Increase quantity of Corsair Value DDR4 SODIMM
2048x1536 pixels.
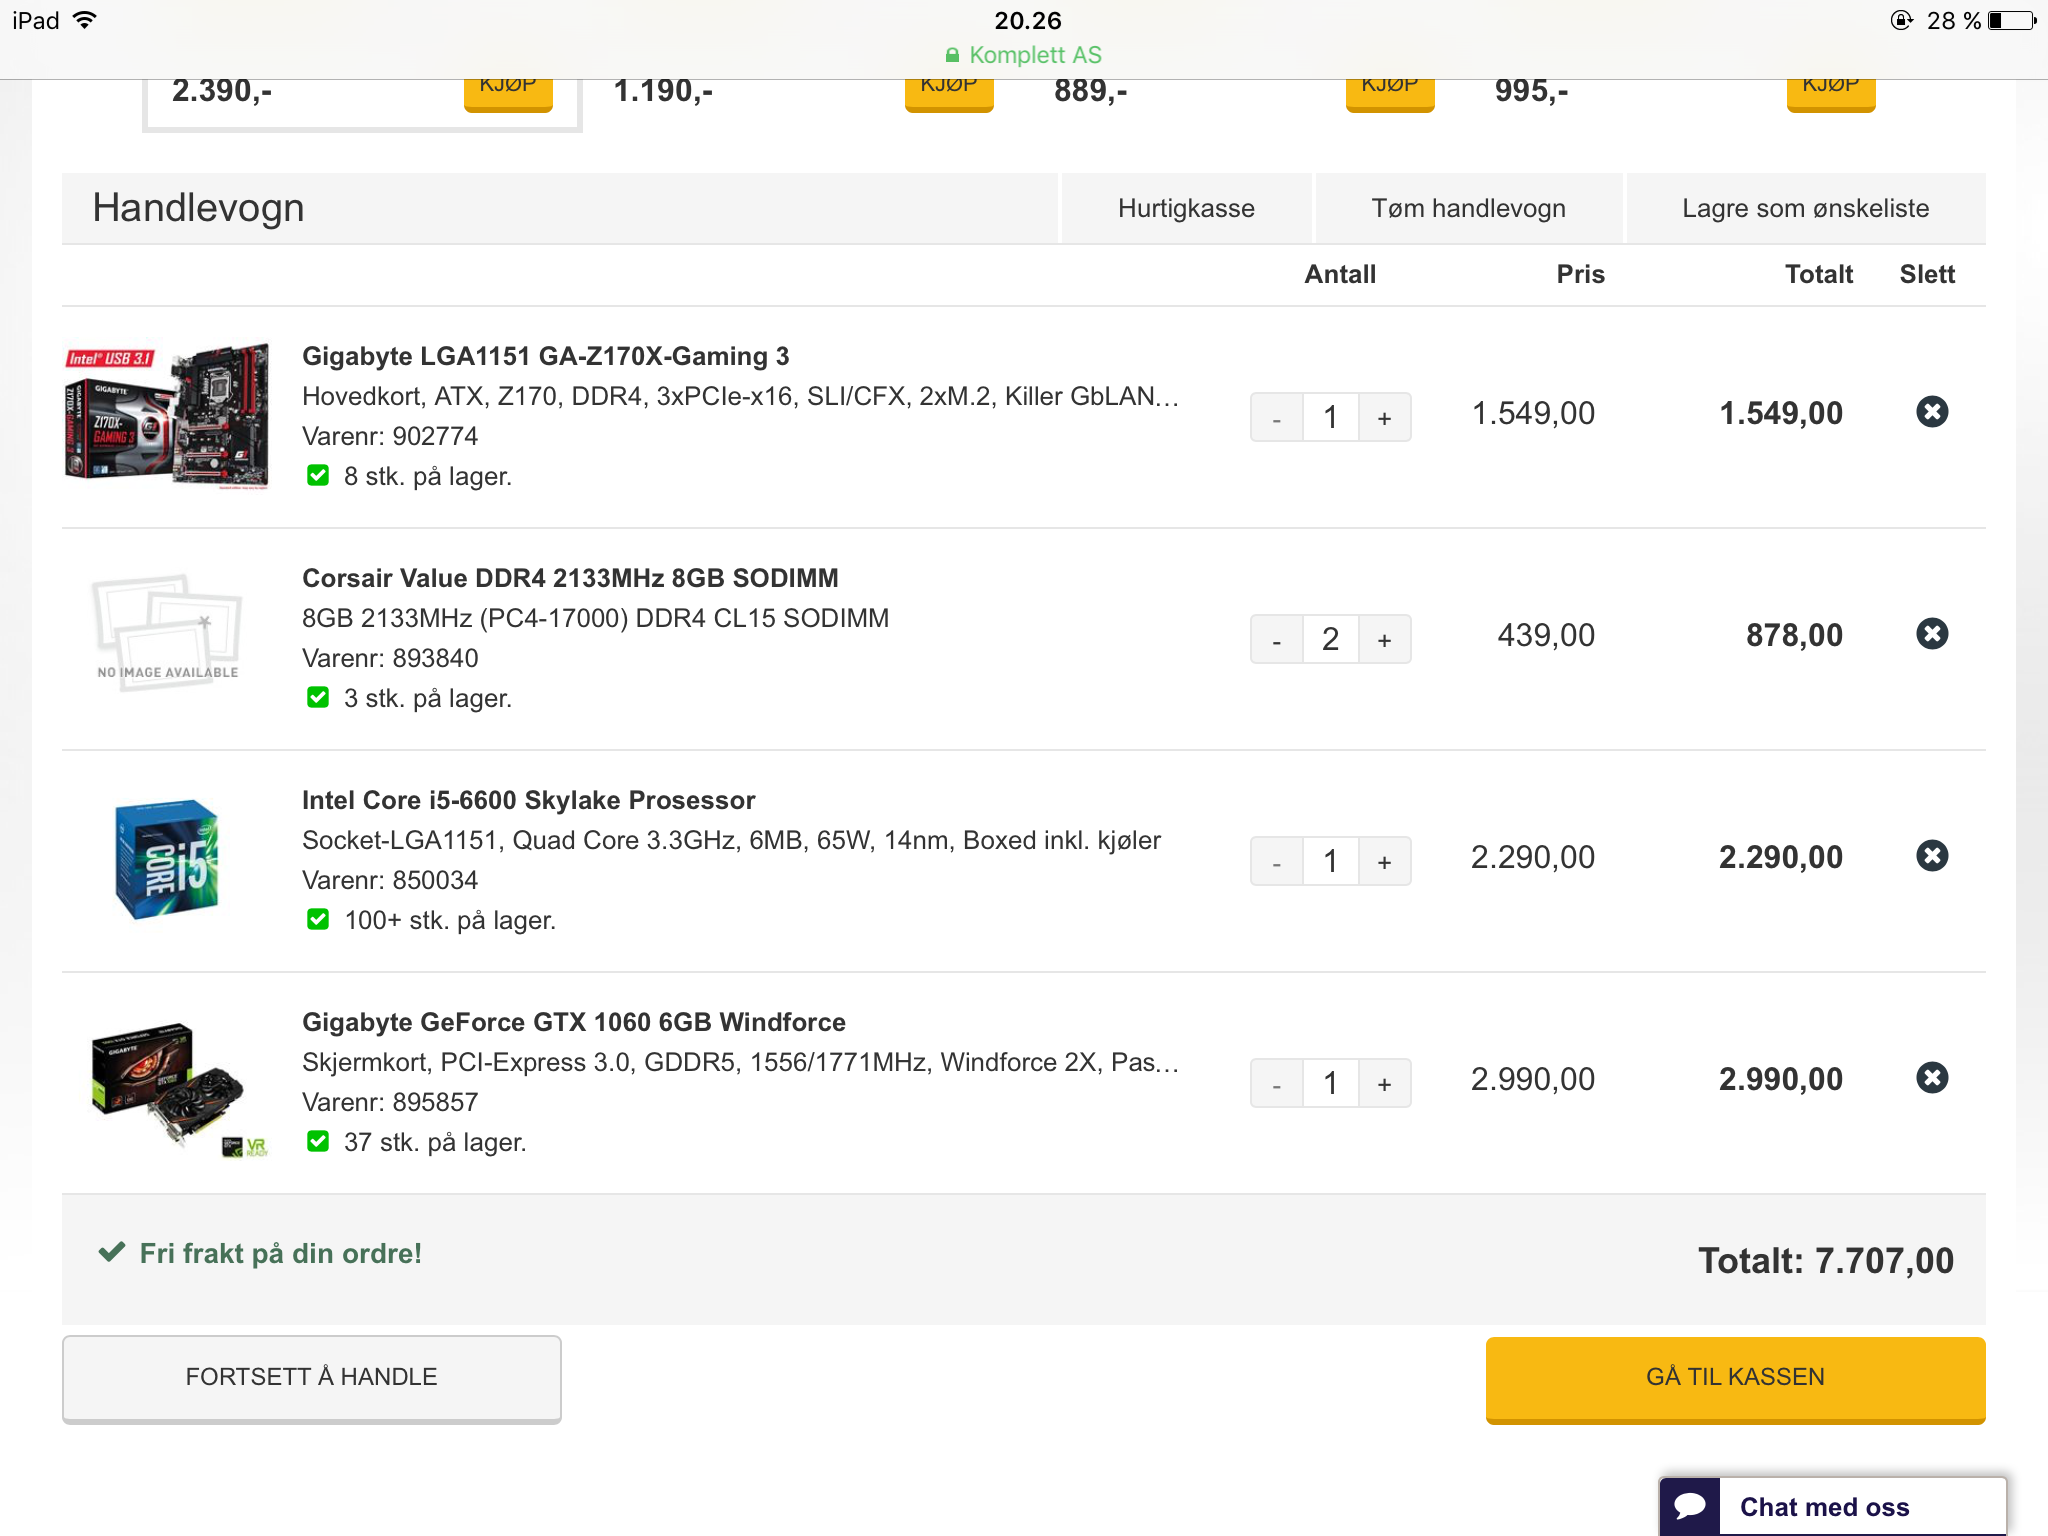click(x=1385, y=639)
